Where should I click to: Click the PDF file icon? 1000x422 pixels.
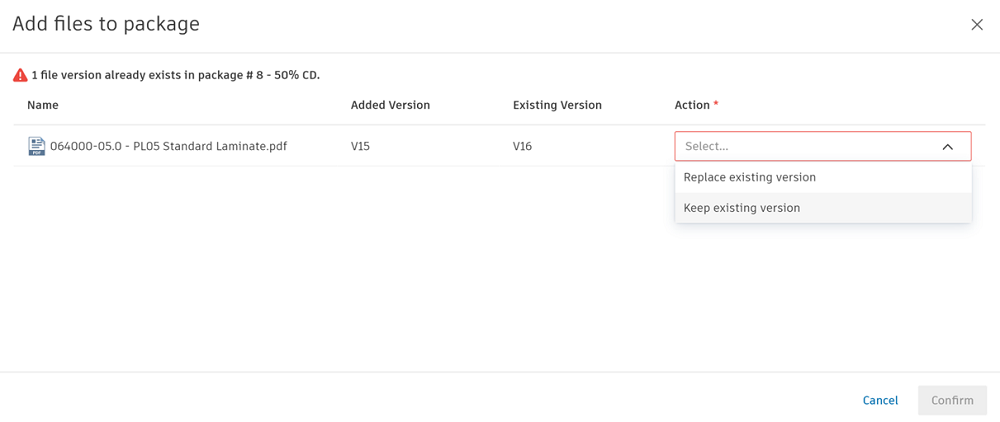click(37, 146)
